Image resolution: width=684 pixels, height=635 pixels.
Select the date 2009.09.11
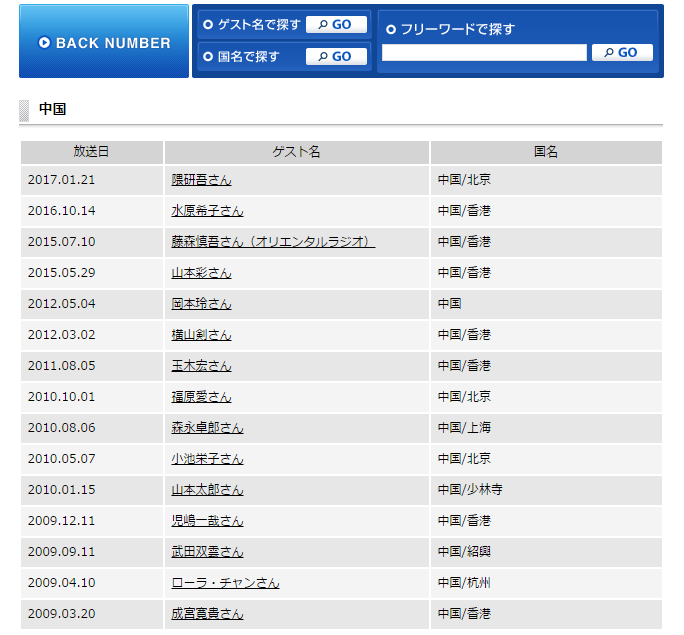[62, 551]
